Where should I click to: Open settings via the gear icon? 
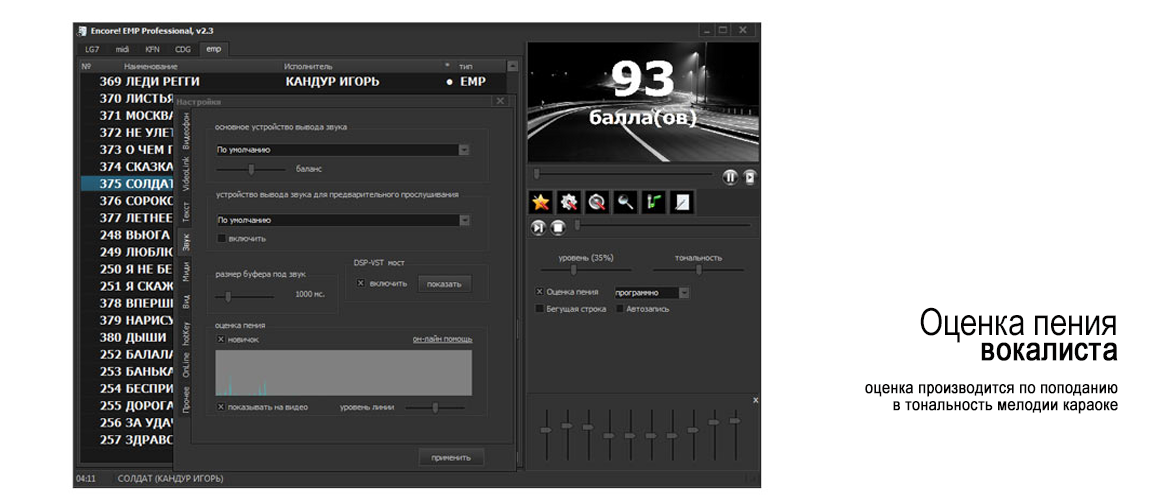tap(569, 202)
